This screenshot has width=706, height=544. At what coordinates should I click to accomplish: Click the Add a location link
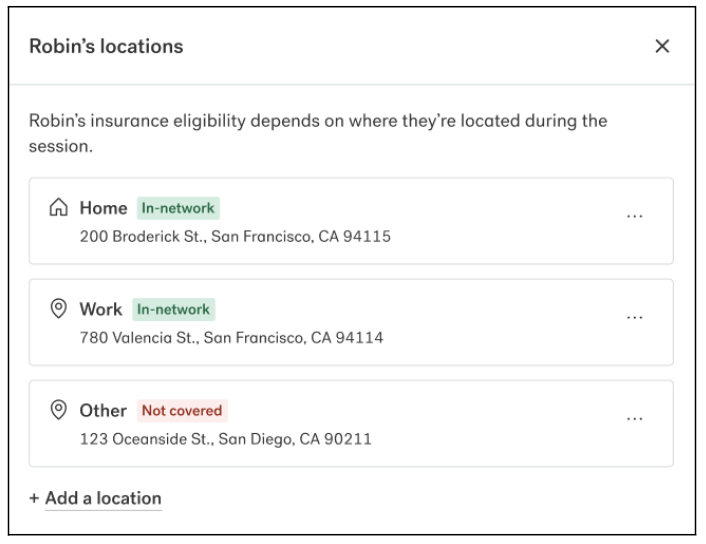click(x=103, y=499)
